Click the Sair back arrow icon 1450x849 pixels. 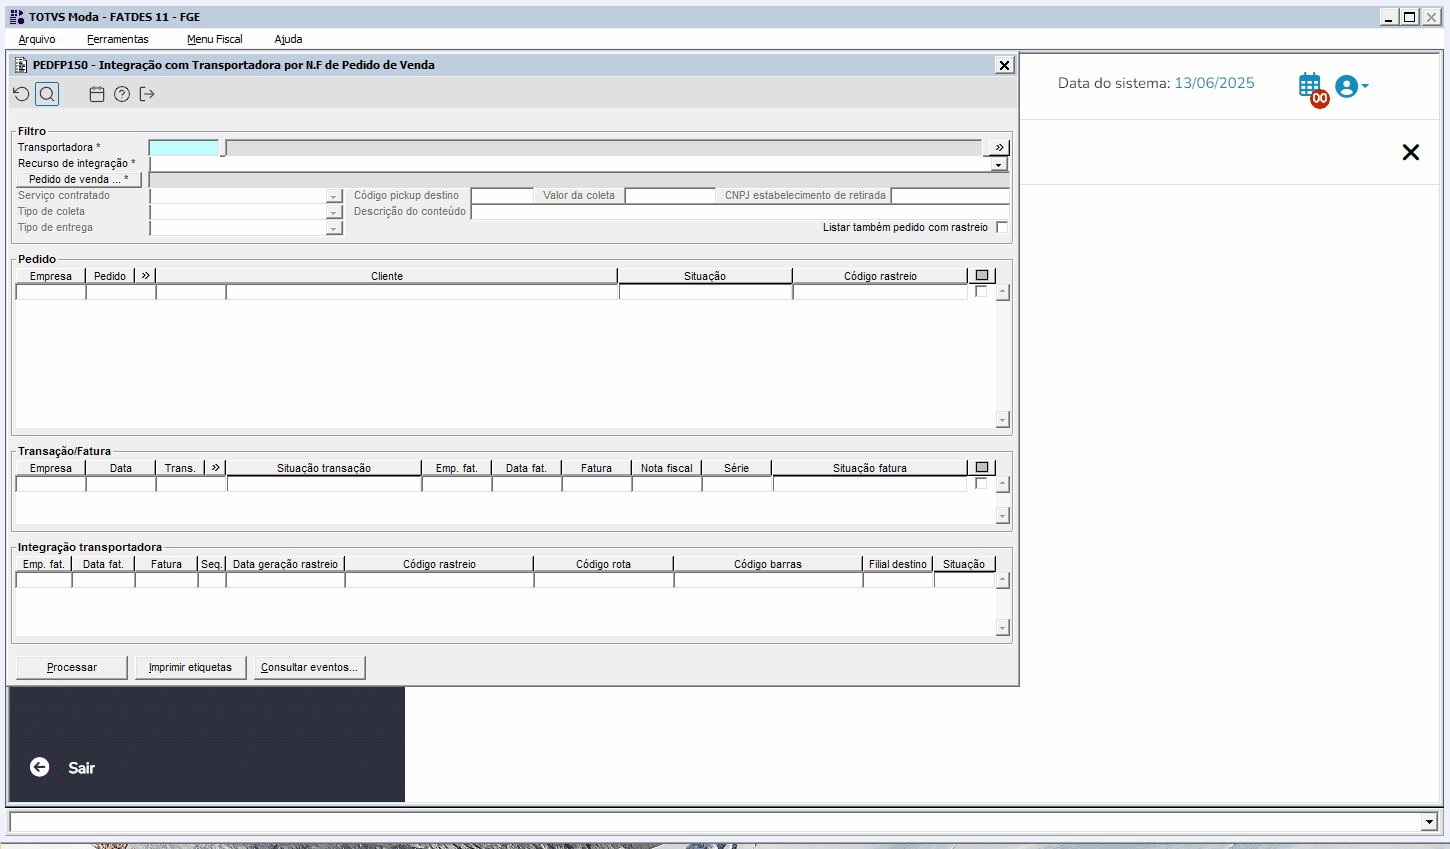click(39, 767)
